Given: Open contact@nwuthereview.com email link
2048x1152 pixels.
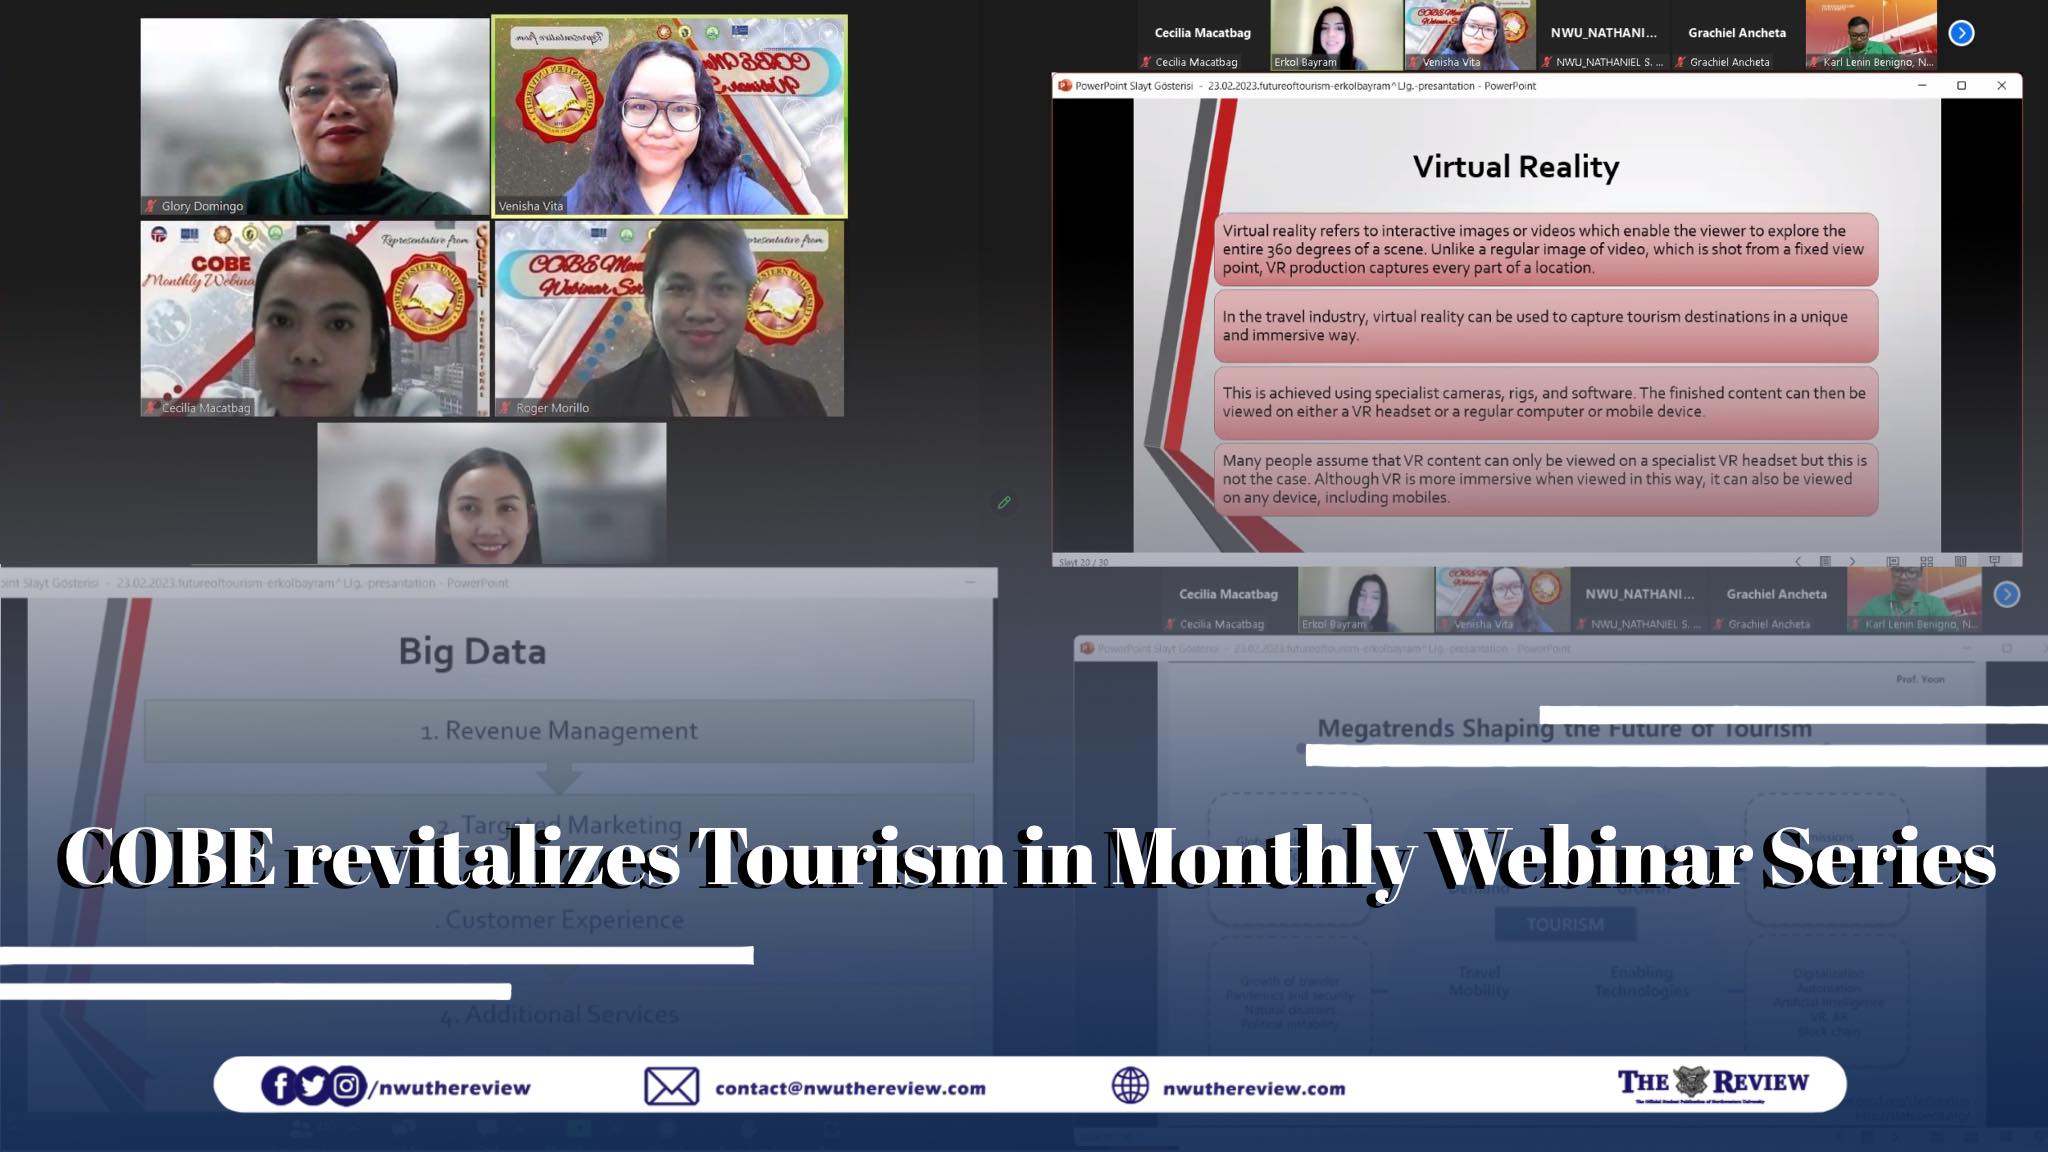Looking at the screenshot, I should tap(850, 1088).
